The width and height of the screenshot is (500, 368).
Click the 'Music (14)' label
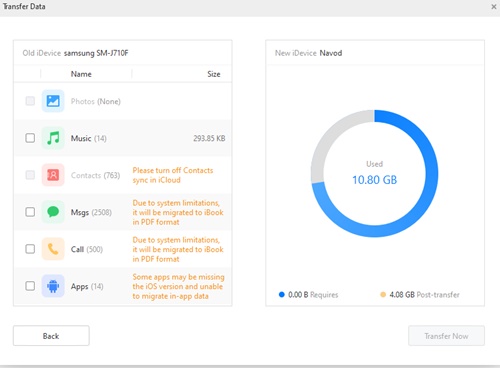(89, 138)
